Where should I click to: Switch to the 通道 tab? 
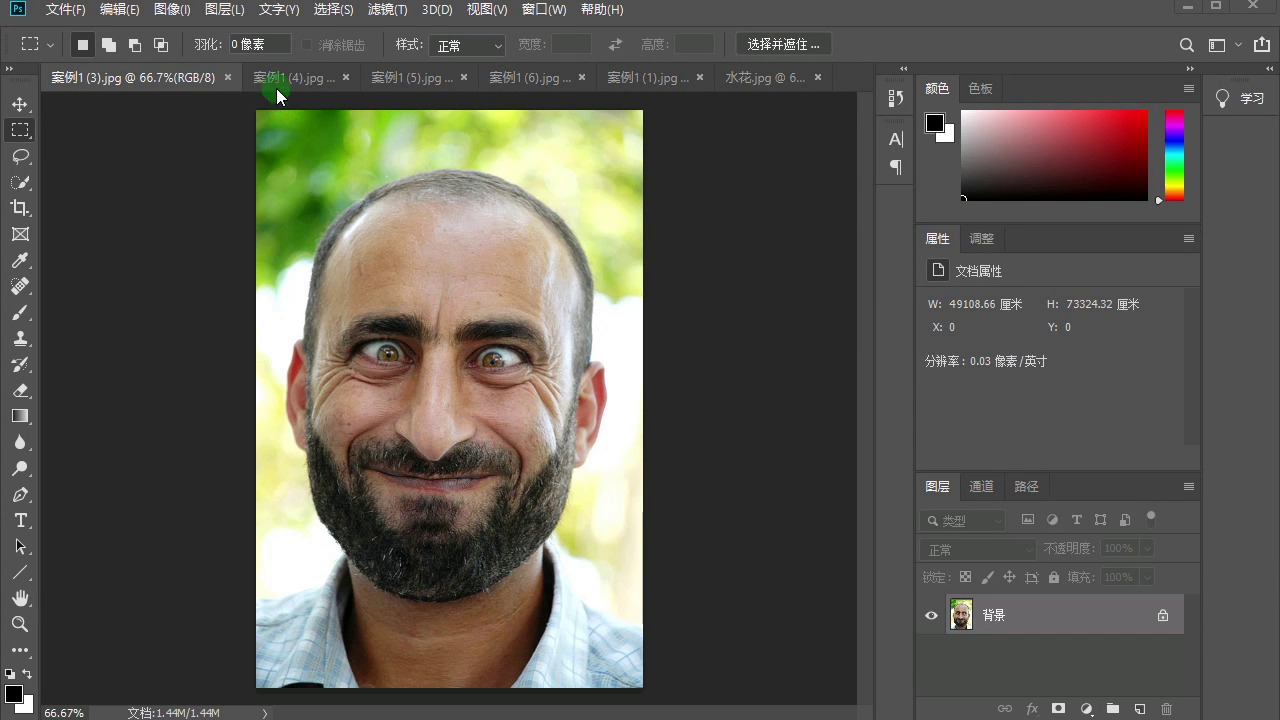pos(981,487)
